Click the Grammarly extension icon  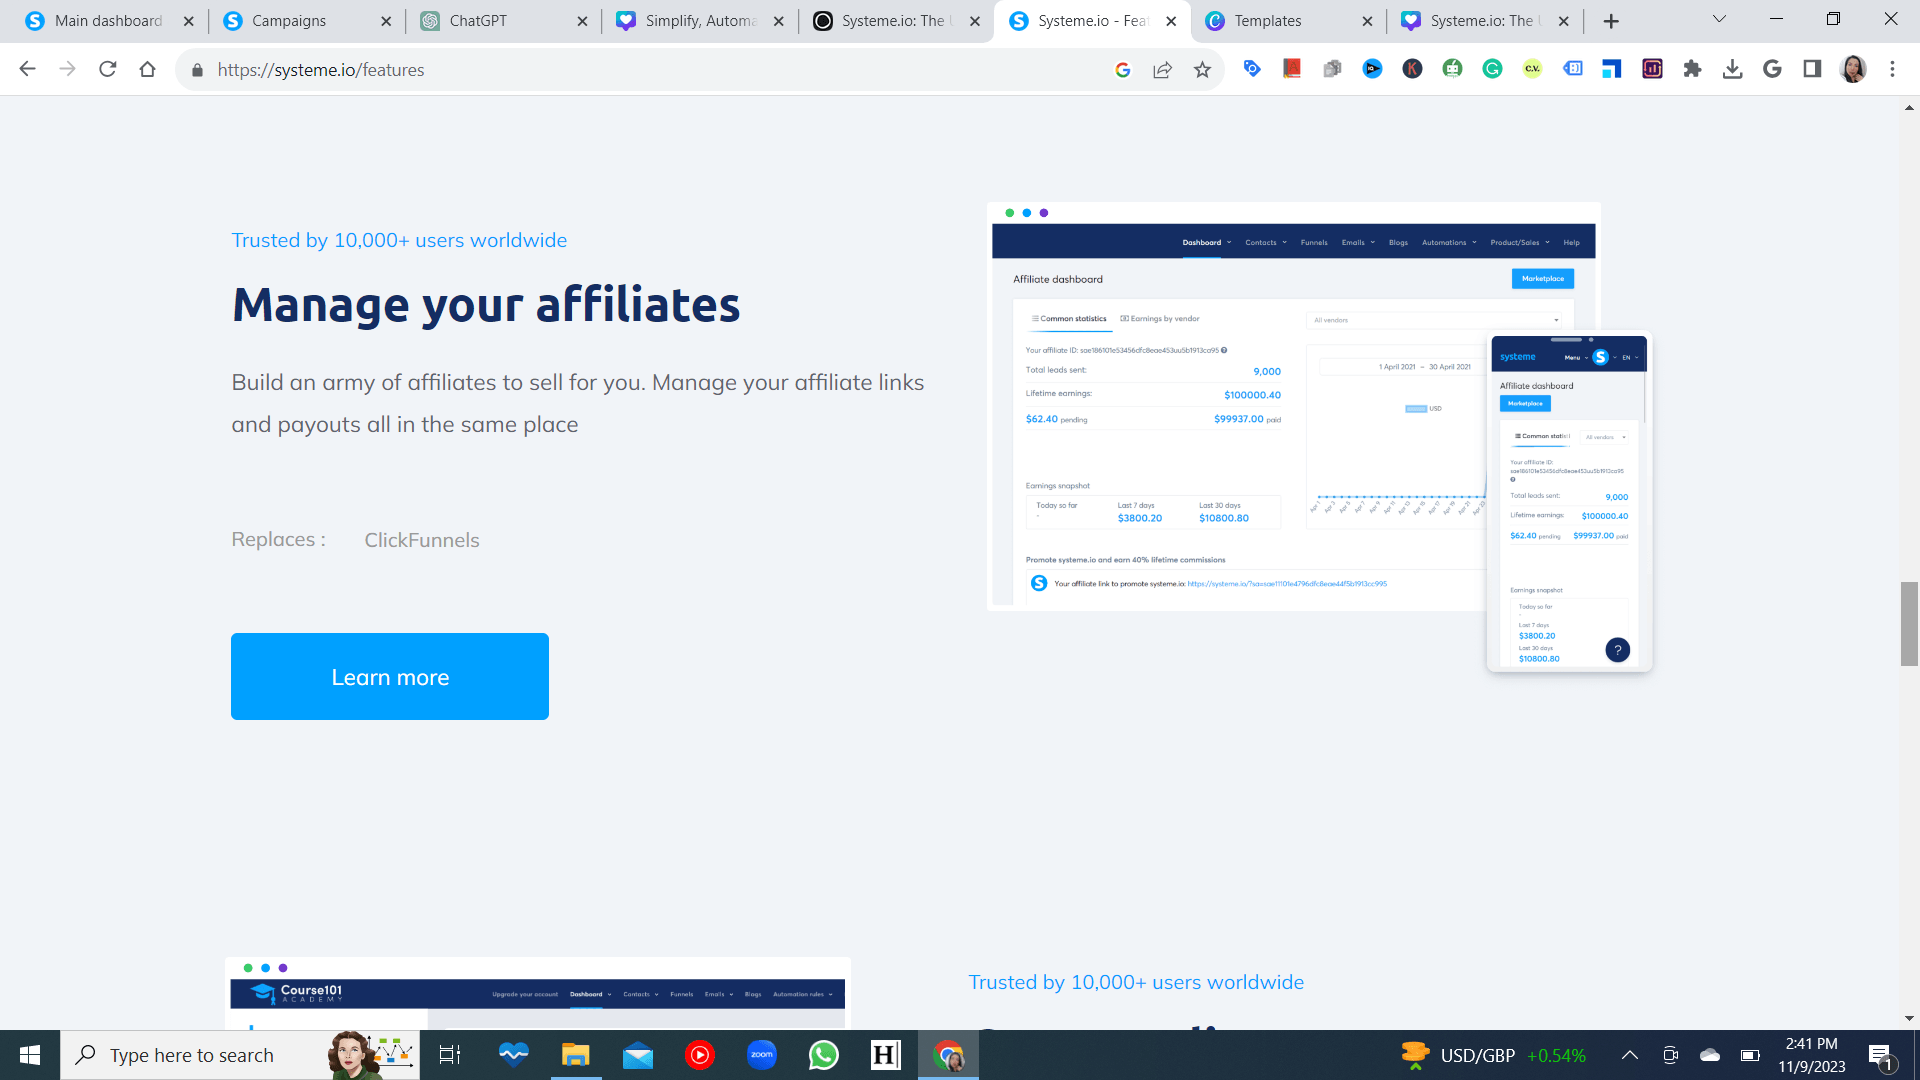click(x=1492, y=69)
